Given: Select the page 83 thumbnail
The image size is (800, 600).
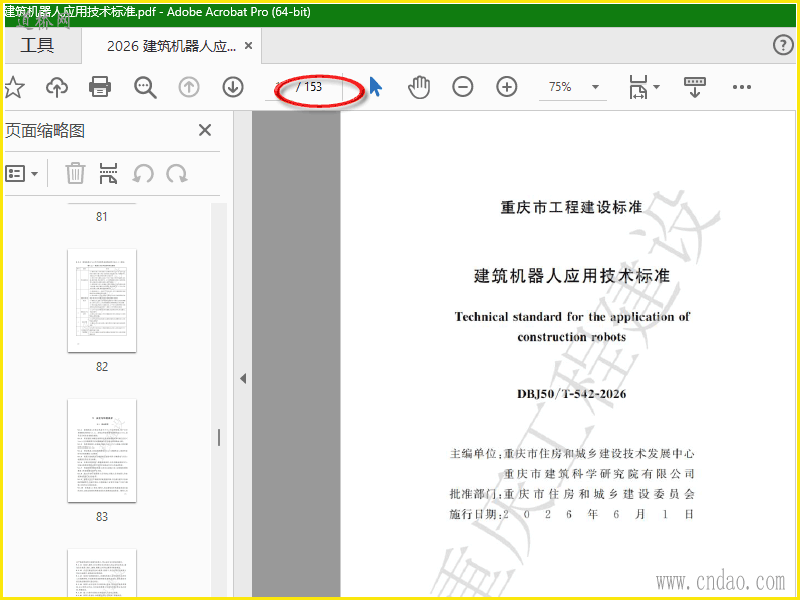Looking at the screenshot, I should click(x=102, y=451).
